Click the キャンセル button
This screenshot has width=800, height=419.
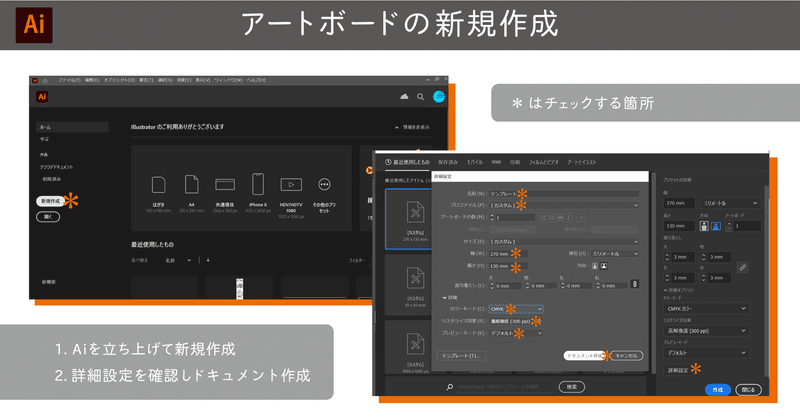click(x=626, y=356)
